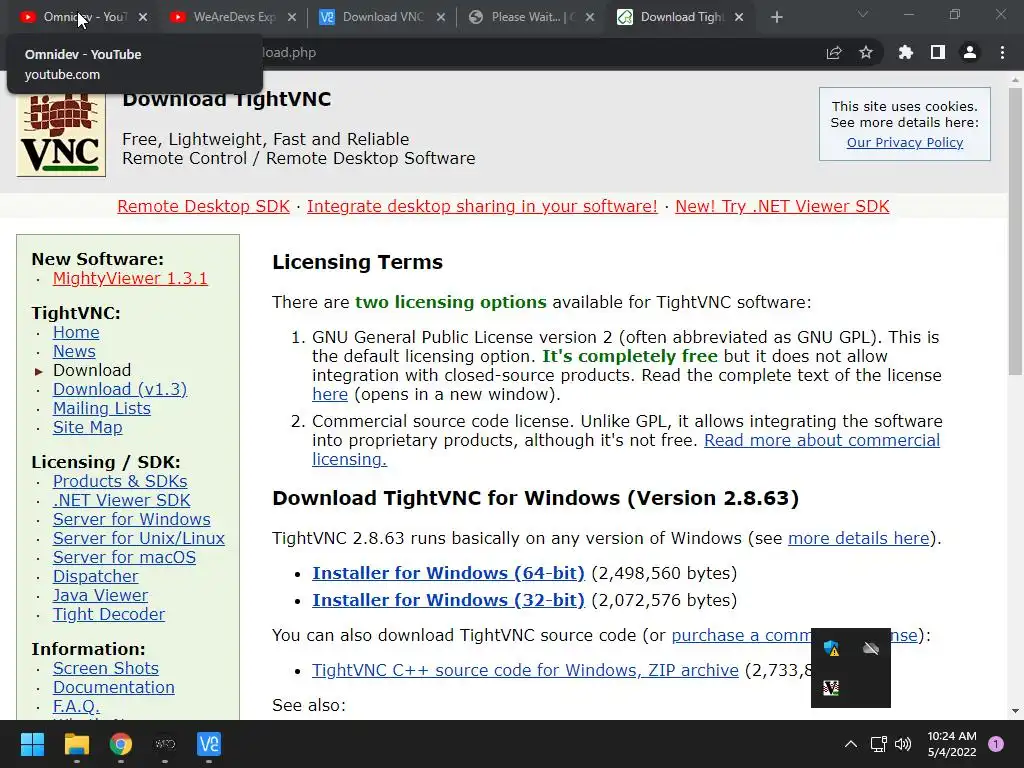Toggle the Chrome side panel icon
This screenshot has width=1024, height=768.
(x=938, y=52)
